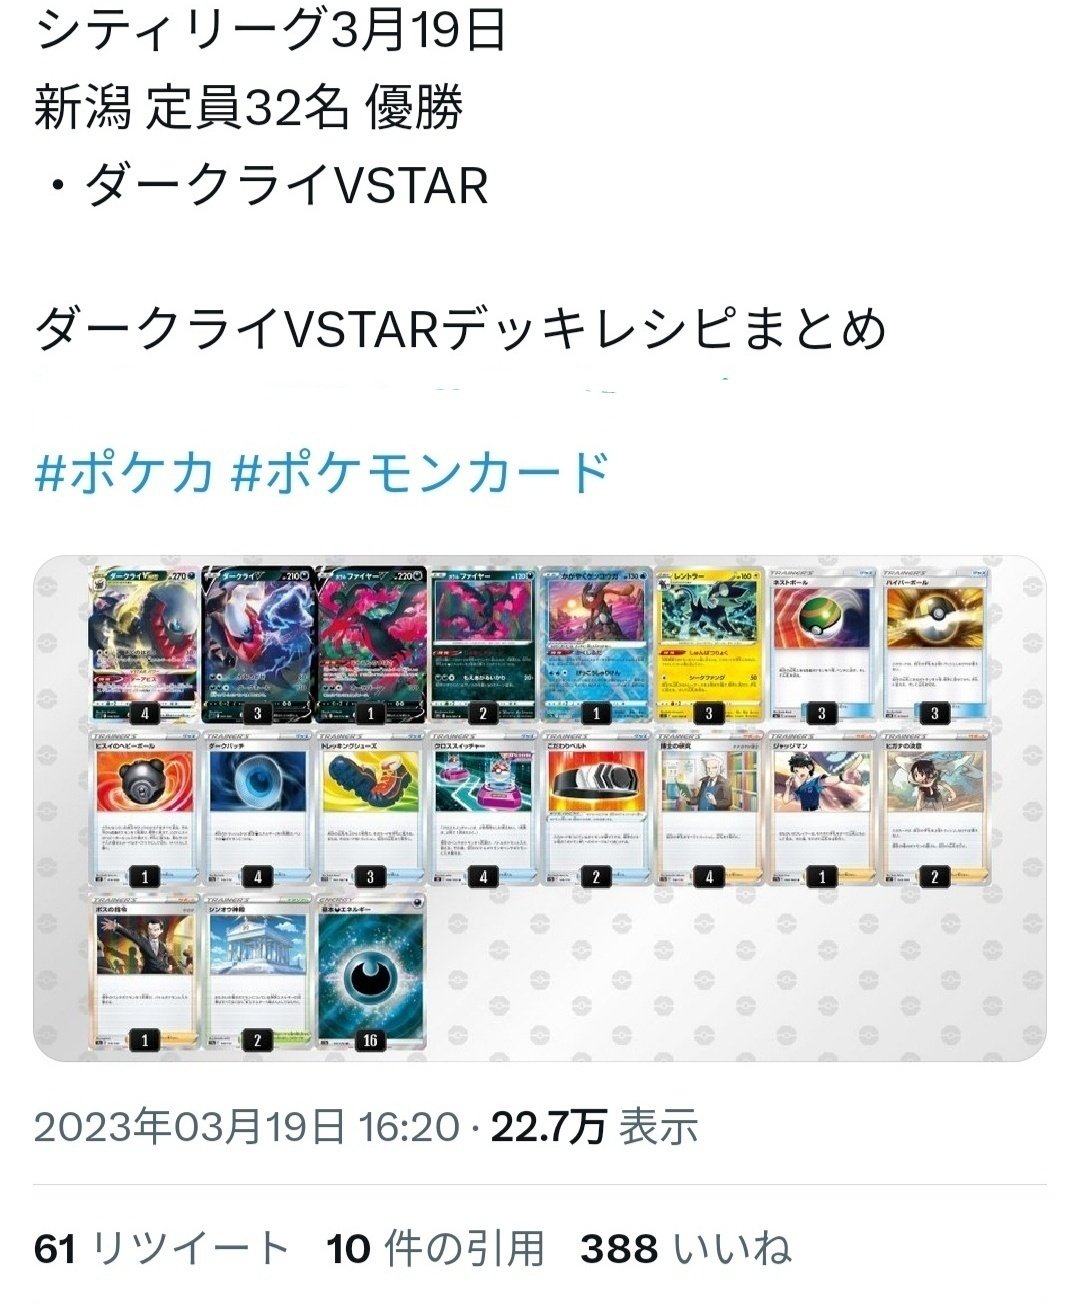This screenshot has width=1080, height=1304.
Task: Tap the dark energy card marked 16
Action: pos(370,972)
